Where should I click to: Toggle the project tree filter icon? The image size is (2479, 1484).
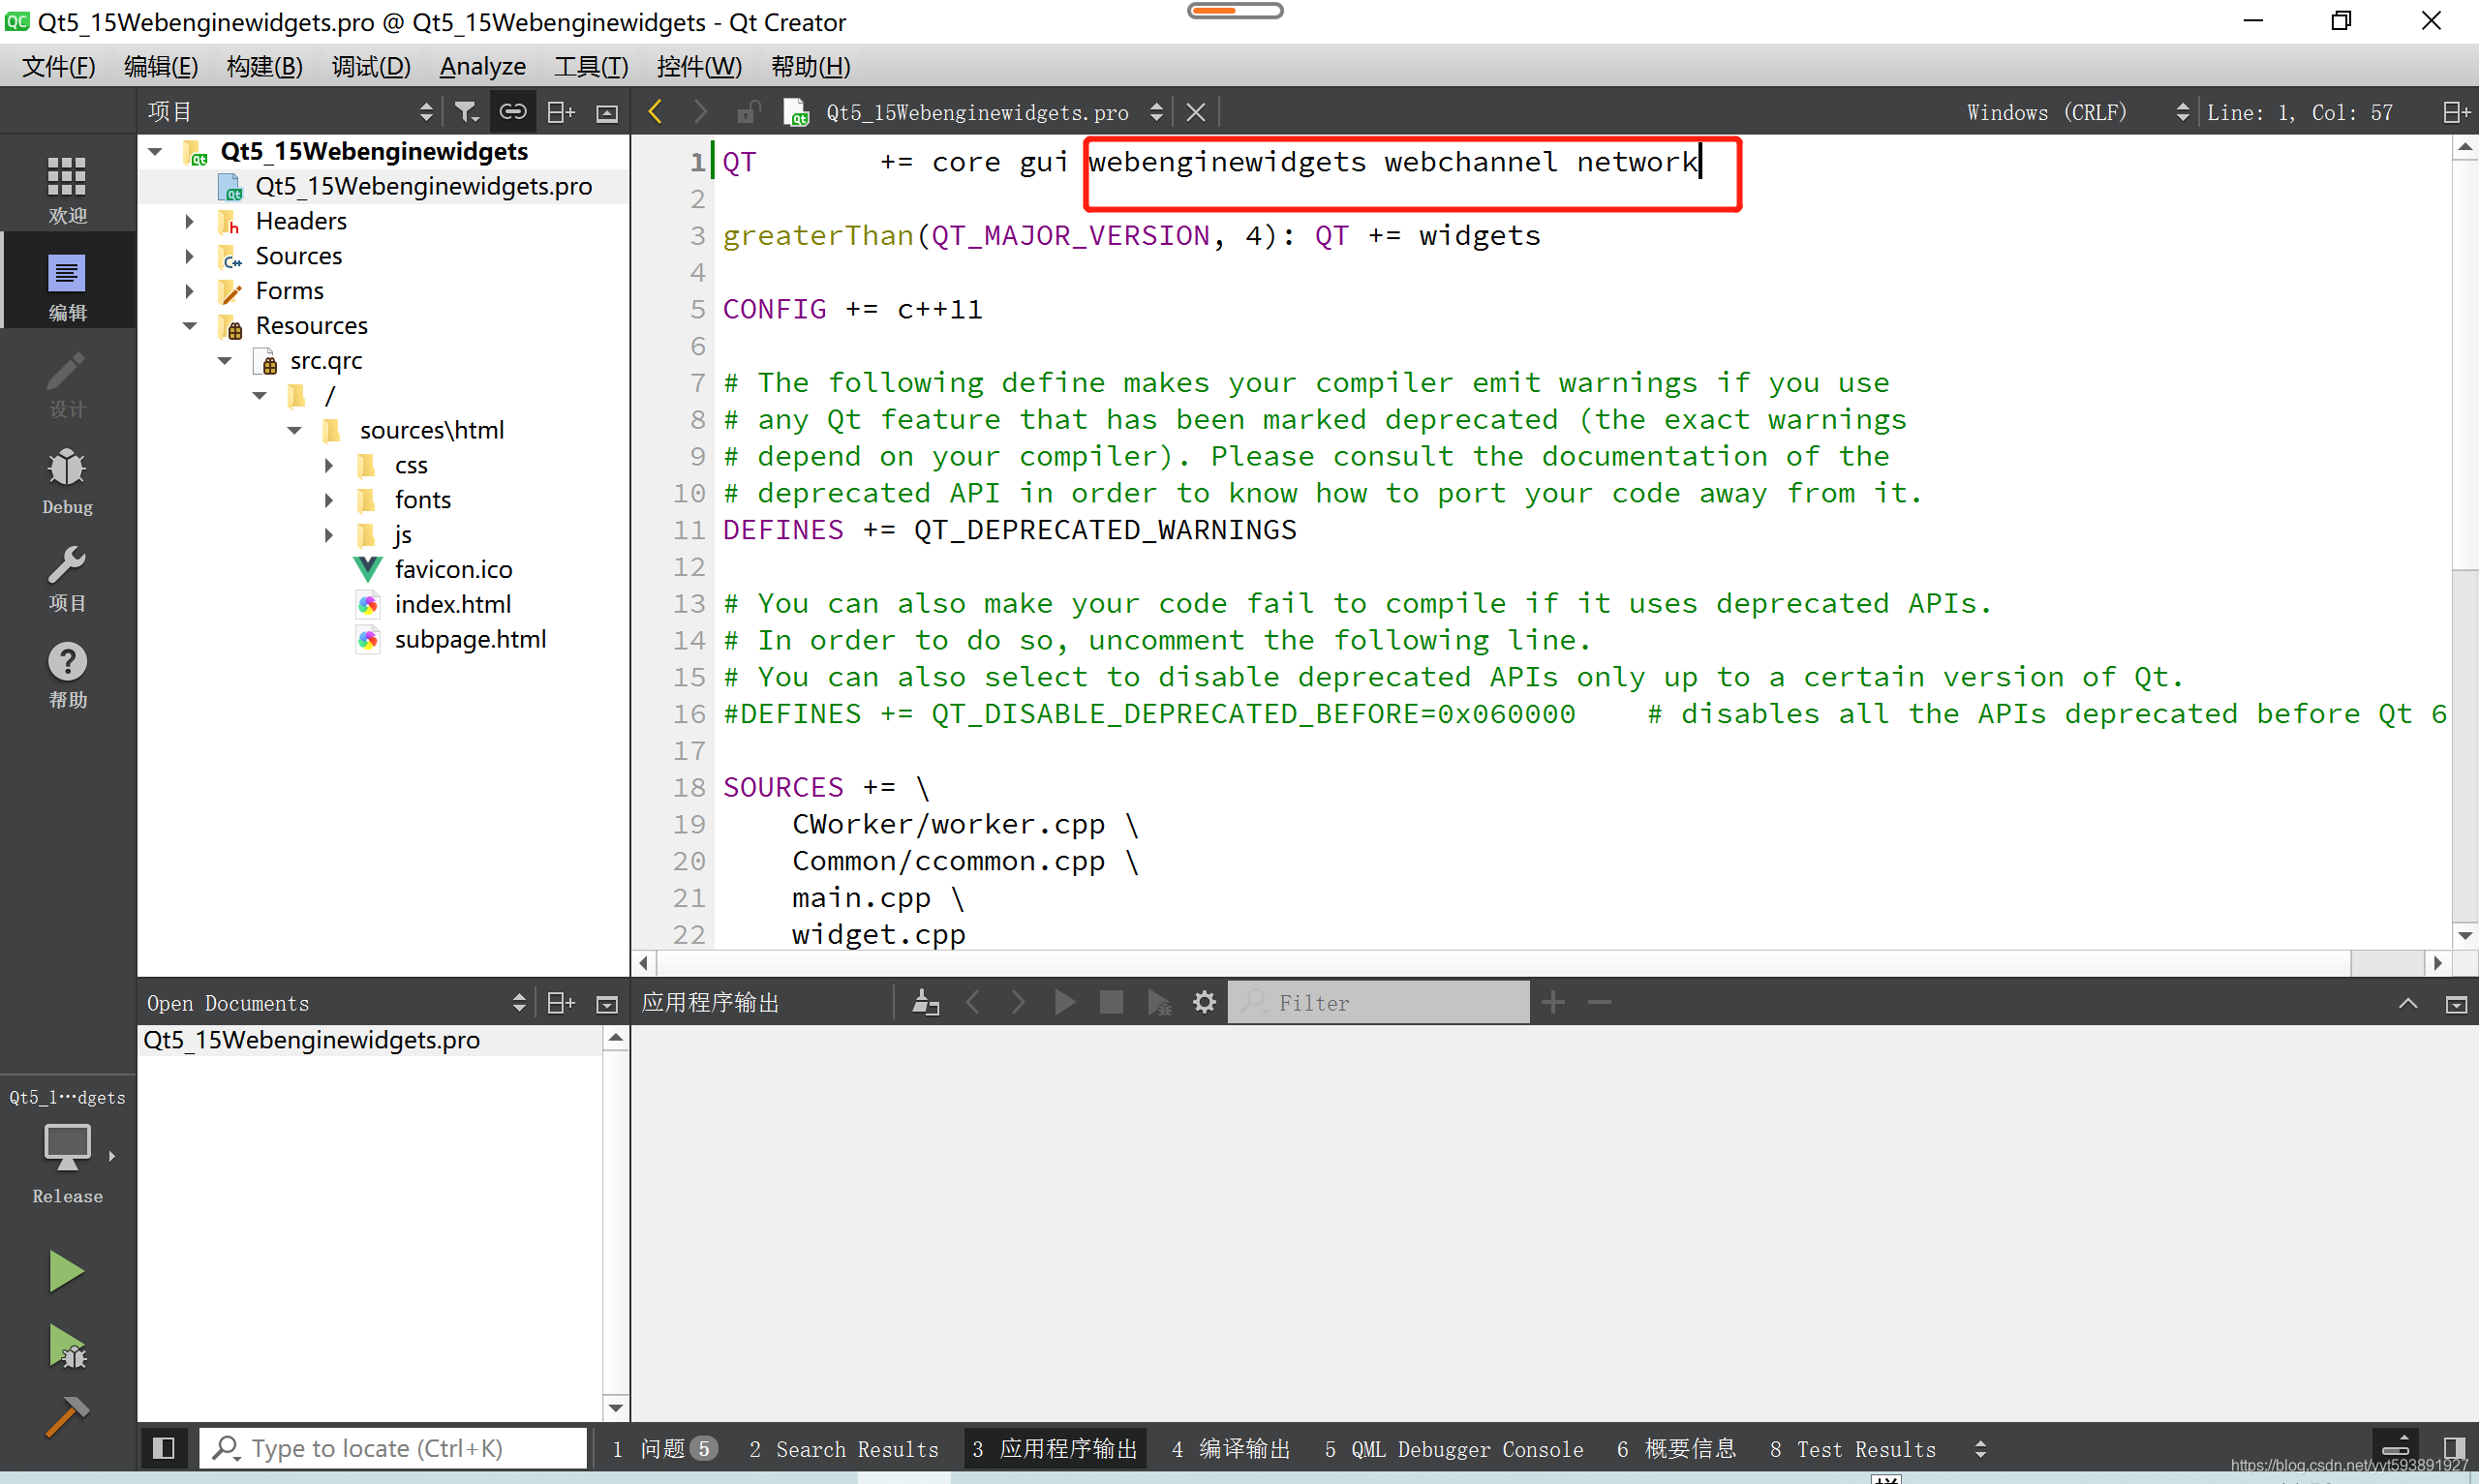point(470,111)
